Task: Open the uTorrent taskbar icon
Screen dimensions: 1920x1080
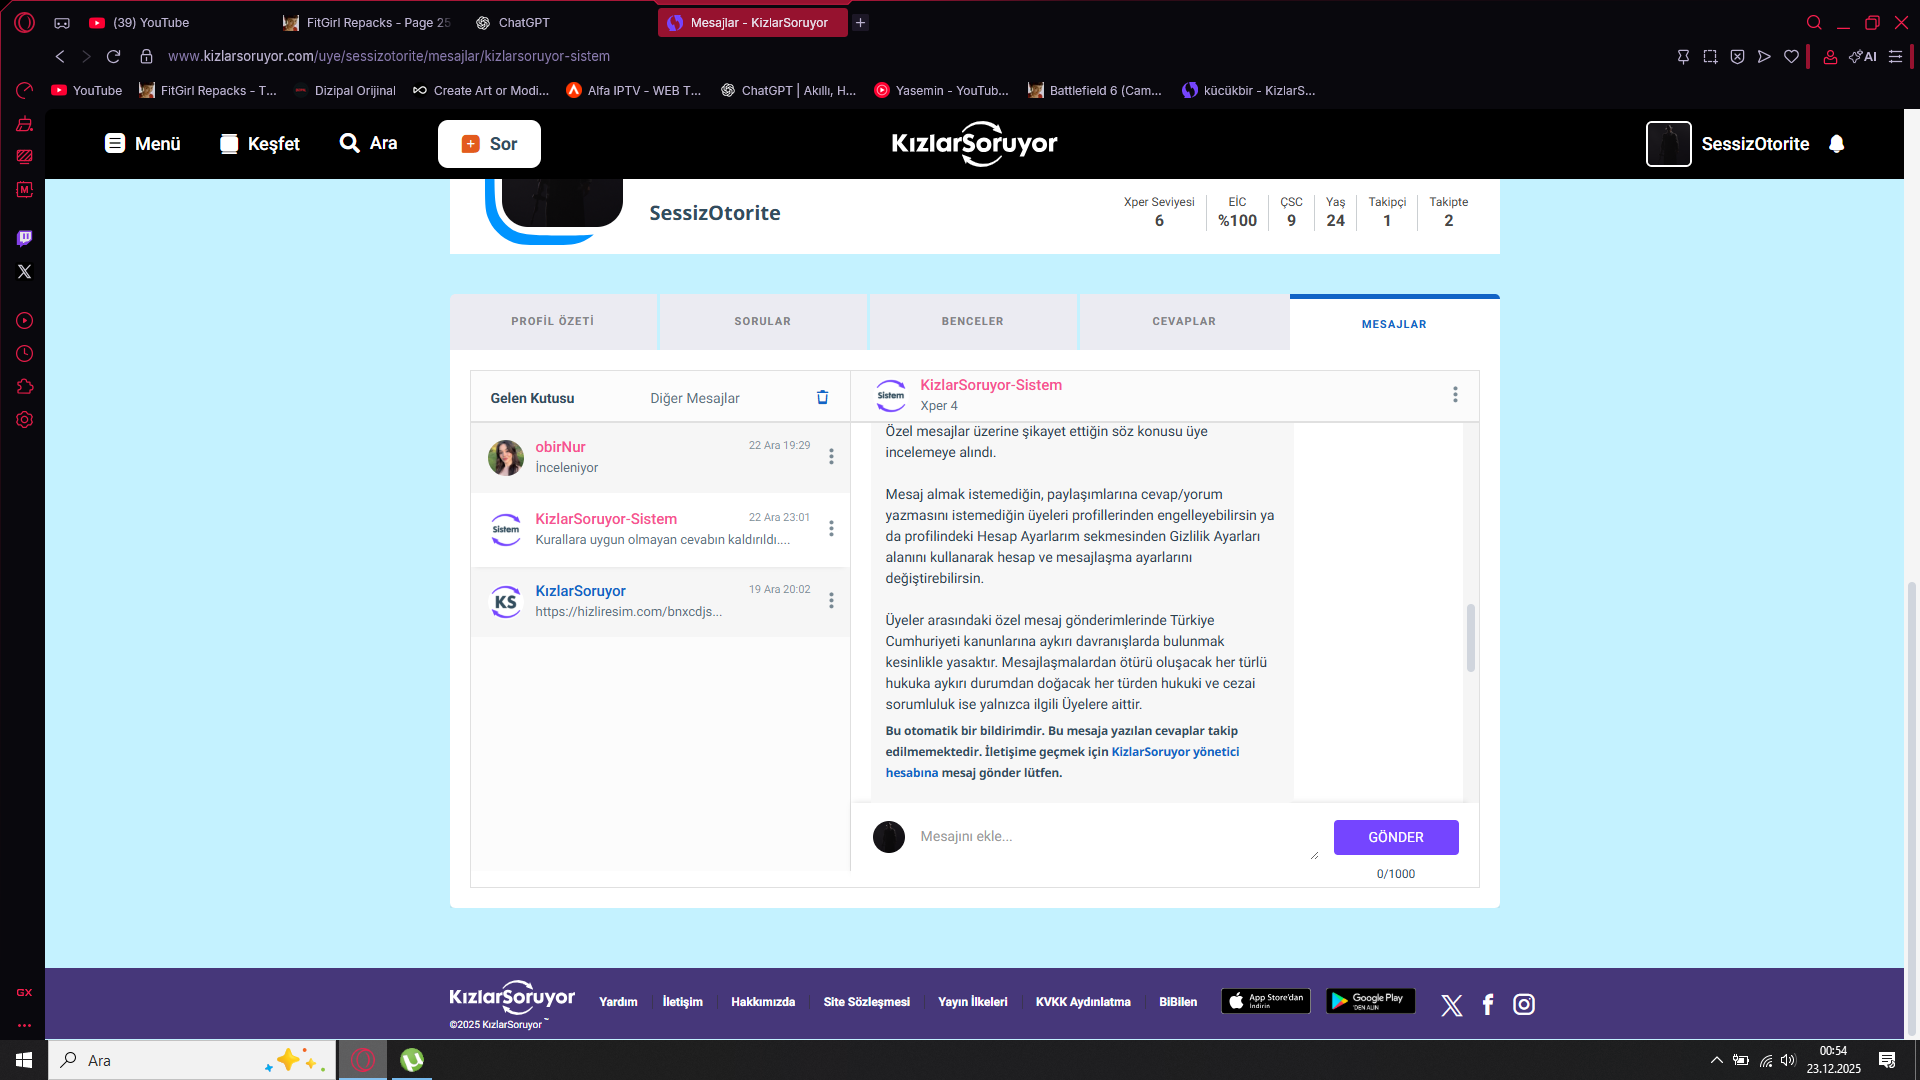Action: click(412, 1060)
